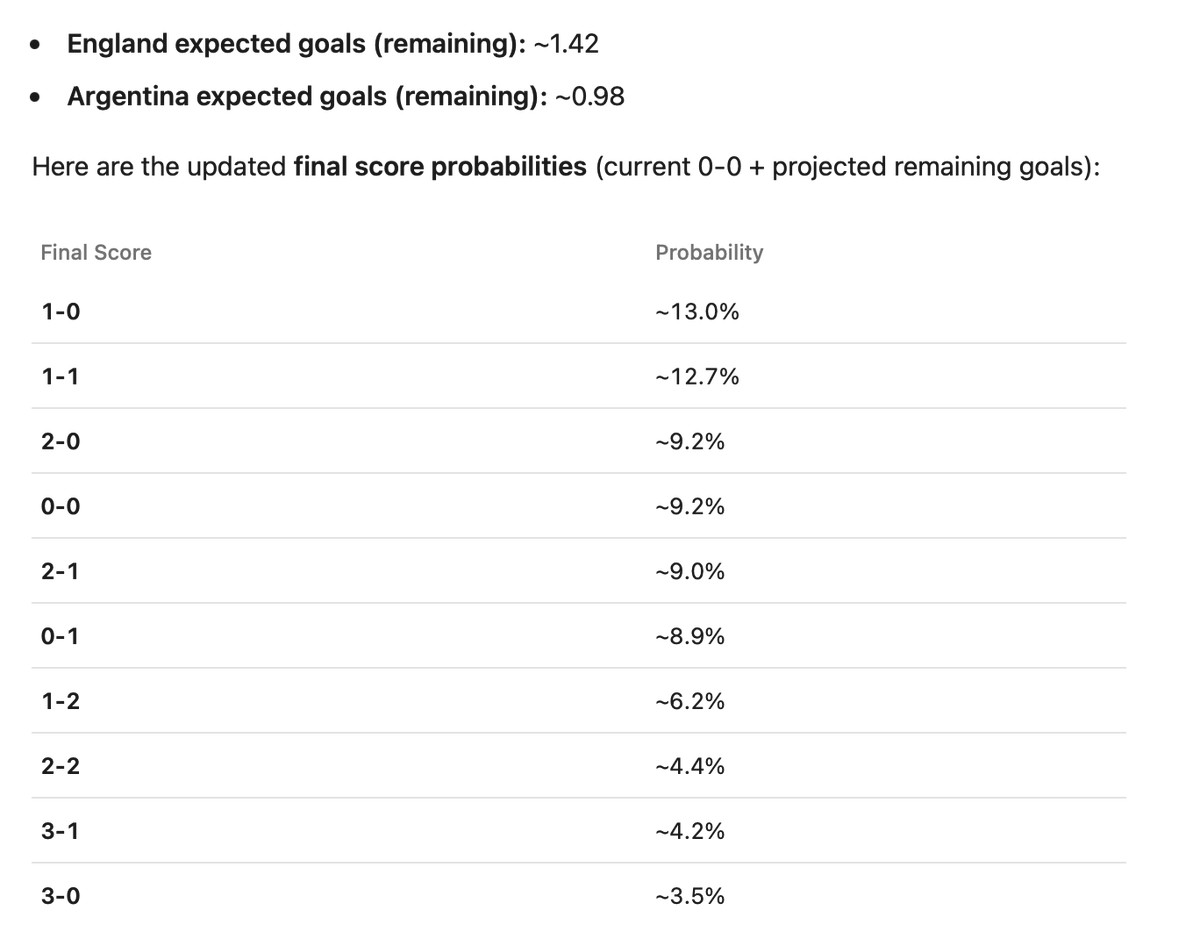Screen dimensions: 1200x946
Task: Click the 2-0 score row label
Action: (60, 442)
